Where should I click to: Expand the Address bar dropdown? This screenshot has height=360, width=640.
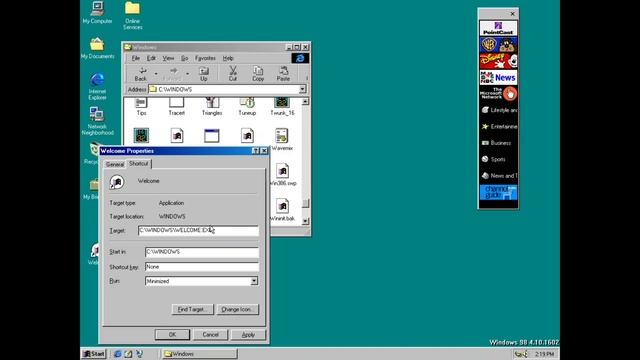click(x=302, y=89)
